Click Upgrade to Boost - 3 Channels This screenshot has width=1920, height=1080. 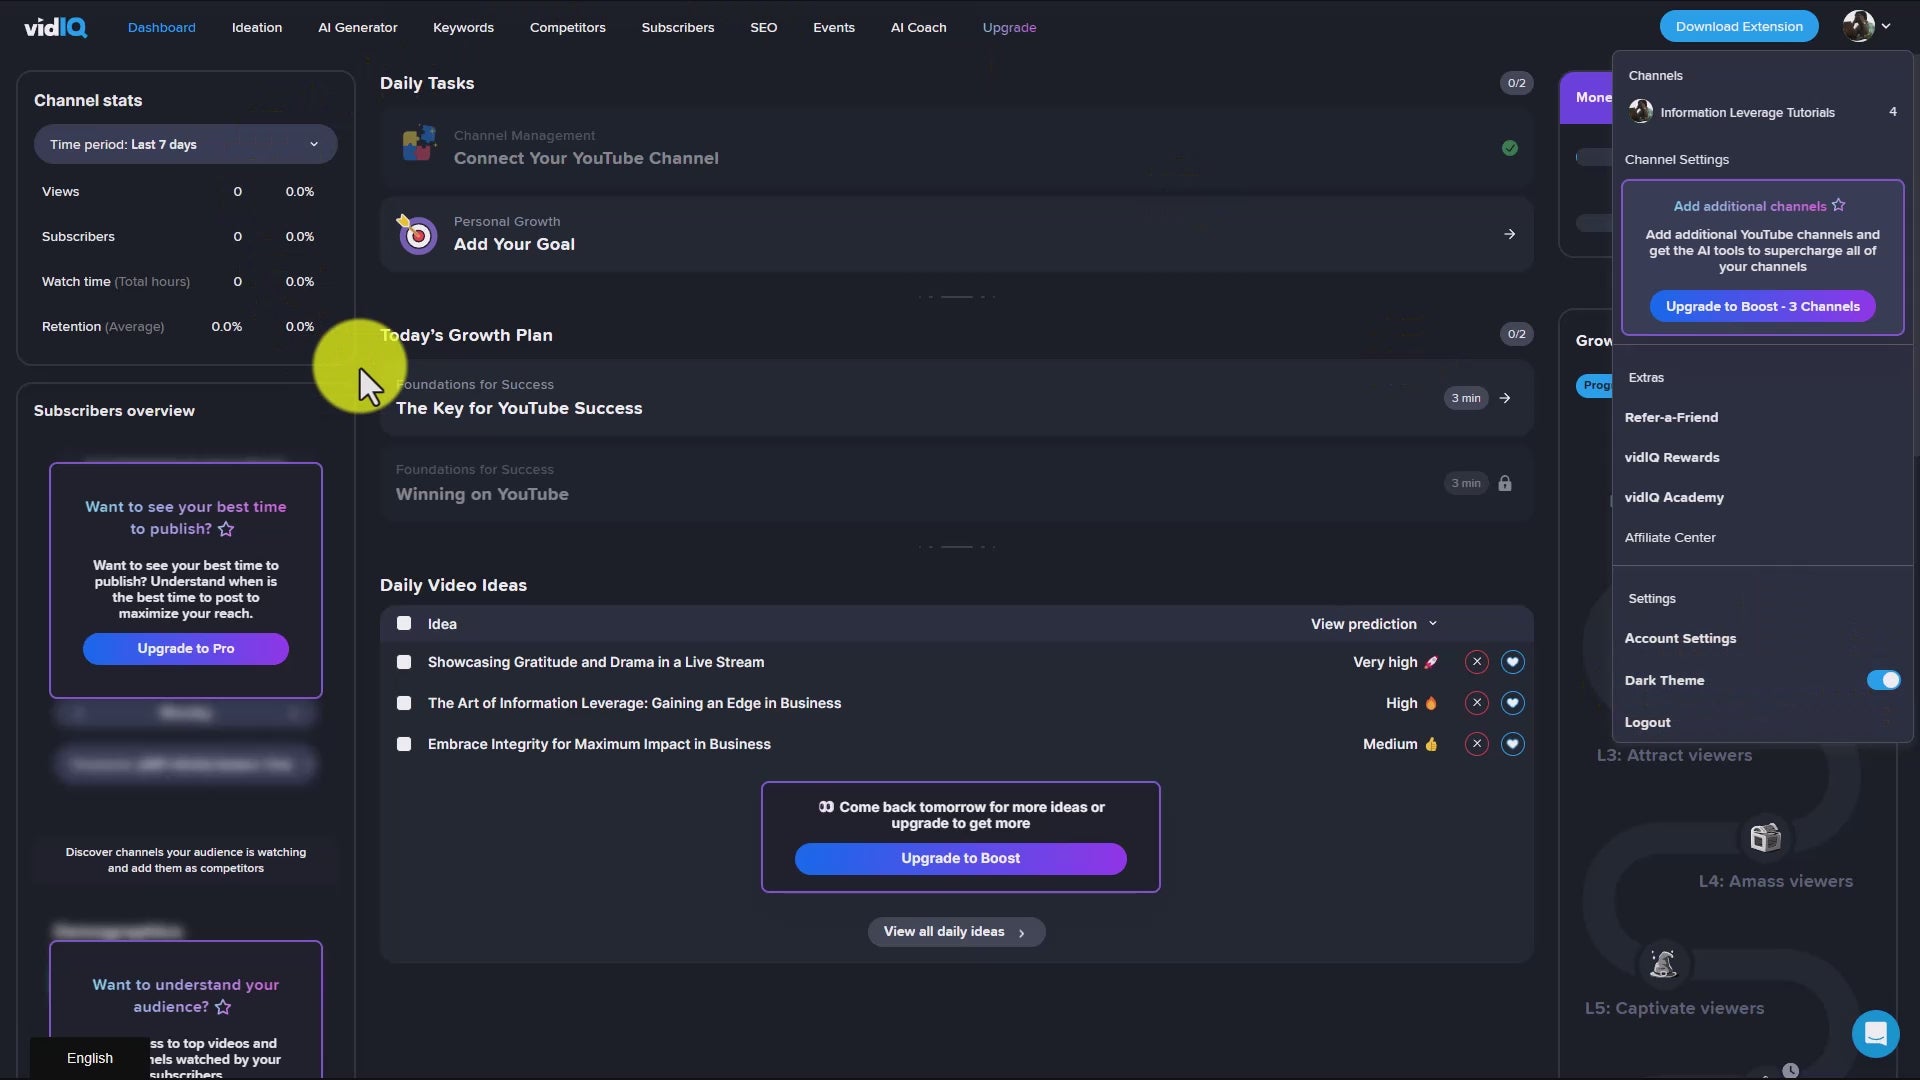[x=1763, y=305]
